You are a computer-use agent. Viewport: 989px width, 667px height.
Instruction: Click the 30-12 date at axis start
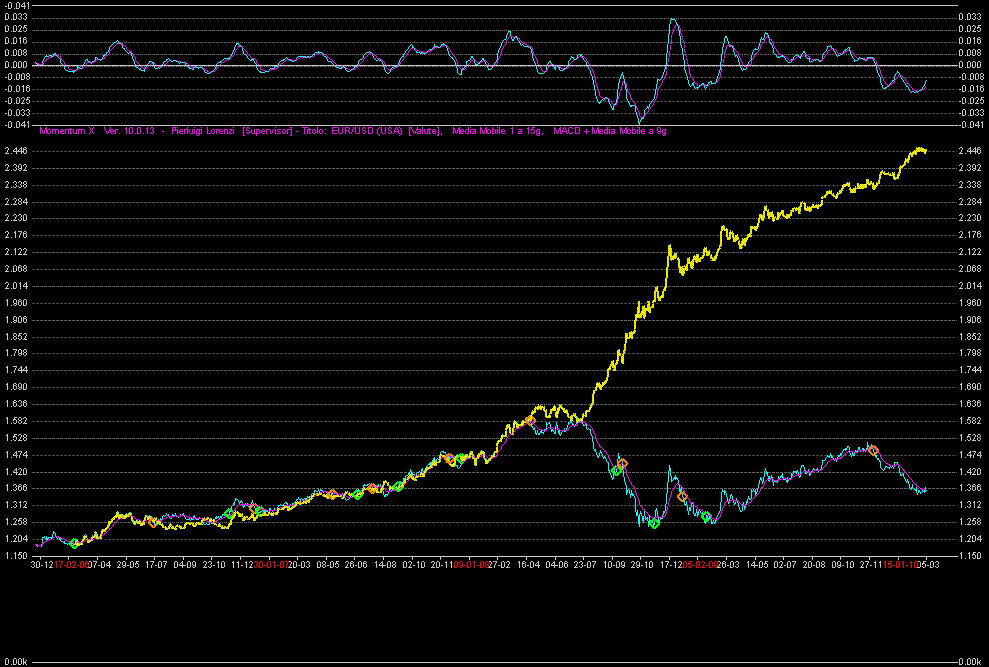coord(41,565)
